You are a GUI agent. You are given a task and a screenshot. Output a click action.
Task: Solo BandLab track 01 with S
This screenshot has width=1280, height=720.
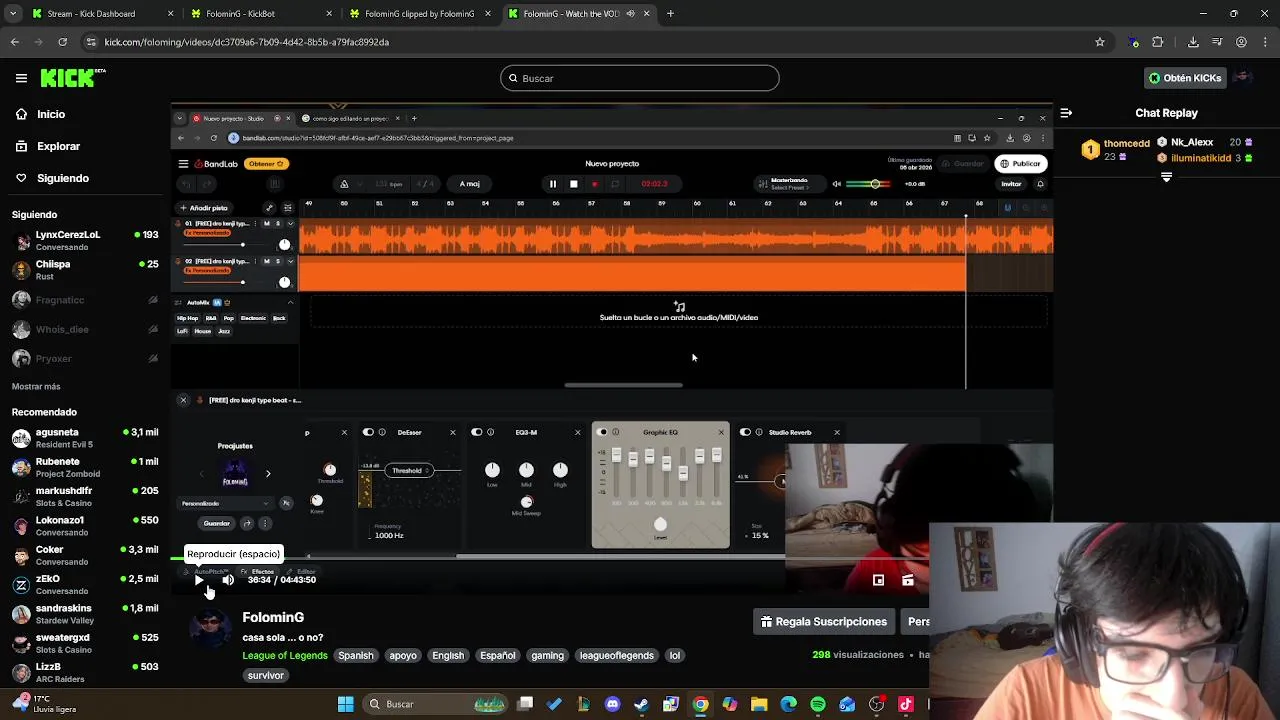click(x=278, y=223)
